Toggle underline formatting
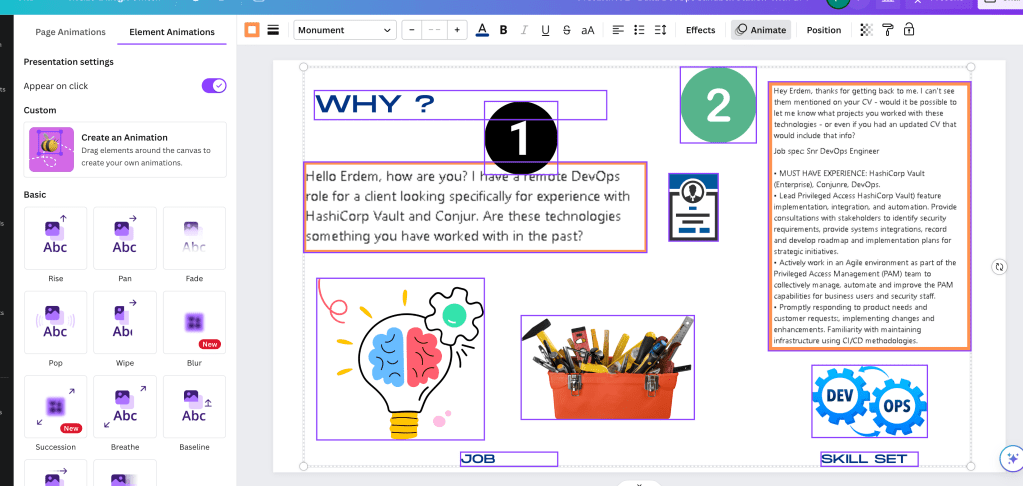This screenshot has height=486, width=1023. (545, 30)
